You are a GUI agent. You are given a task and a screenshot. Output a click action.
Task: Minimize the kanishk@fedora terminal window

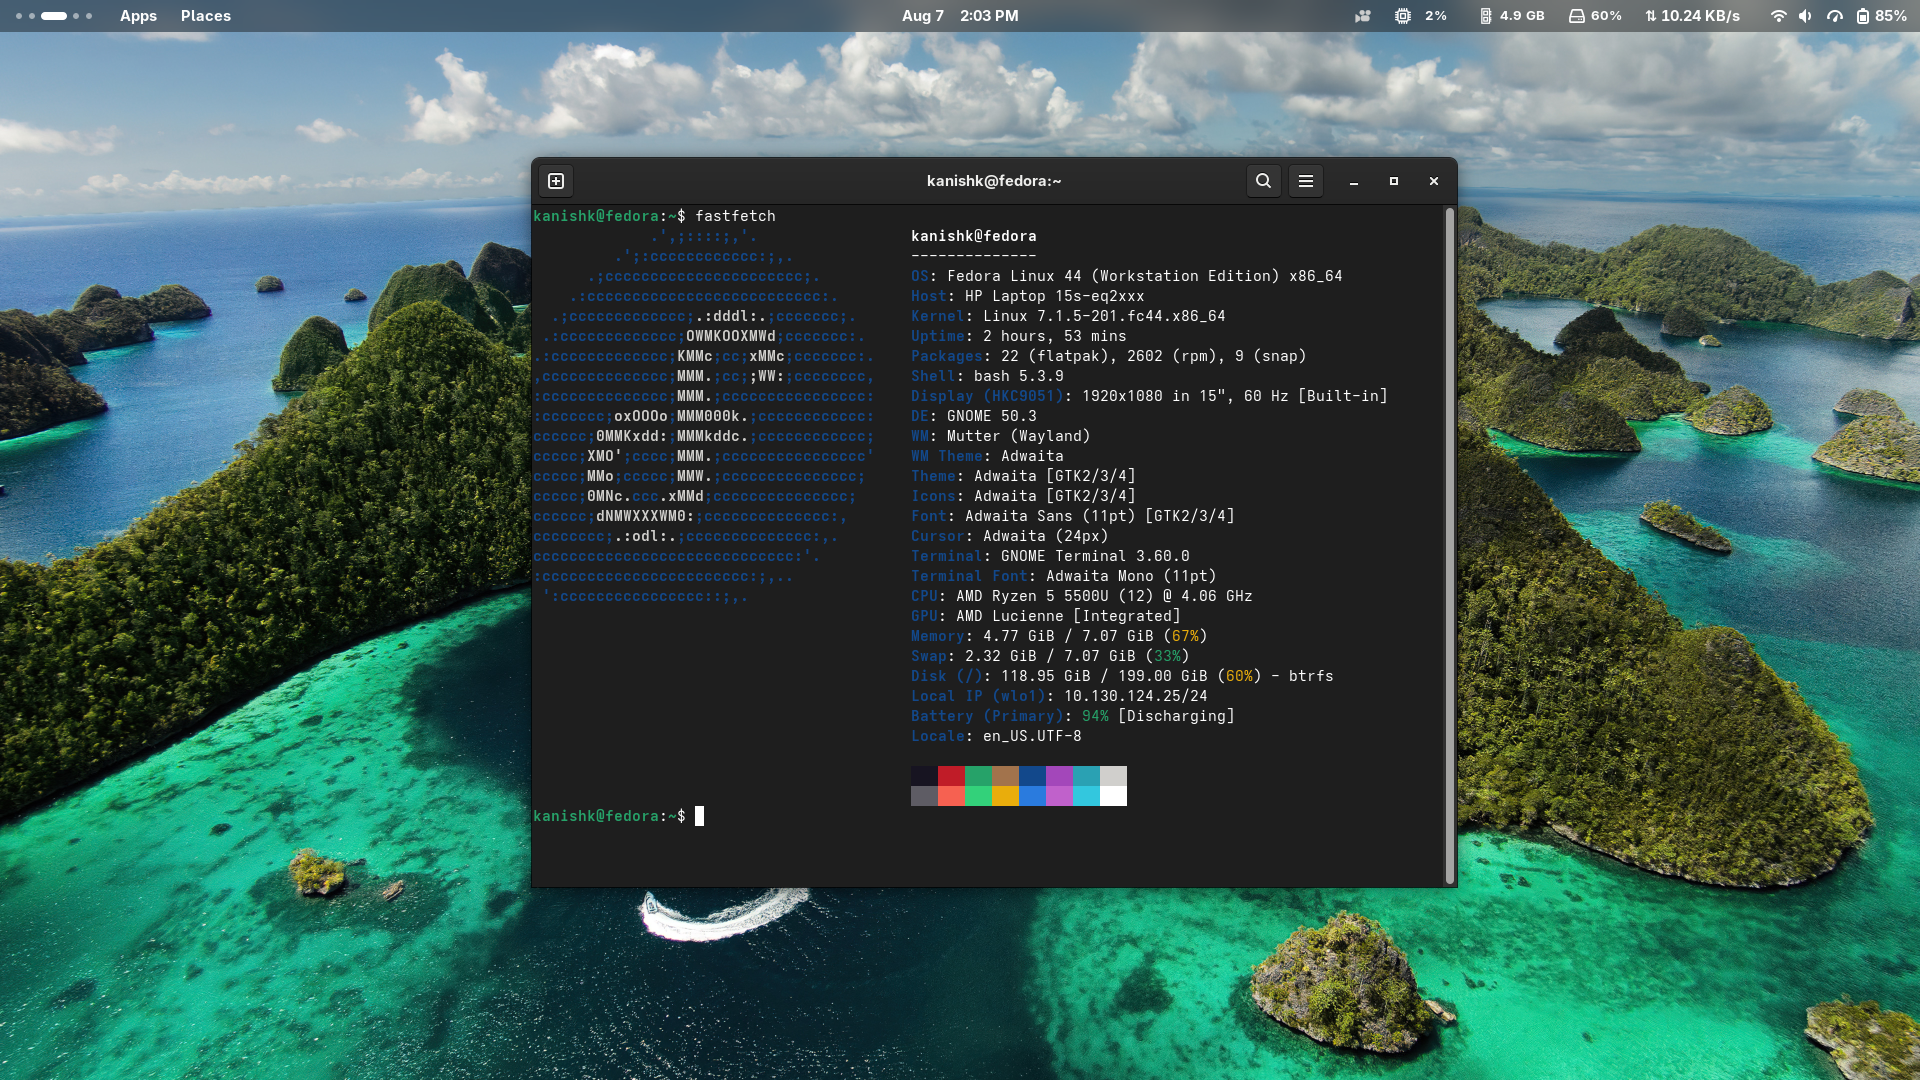1353,181
